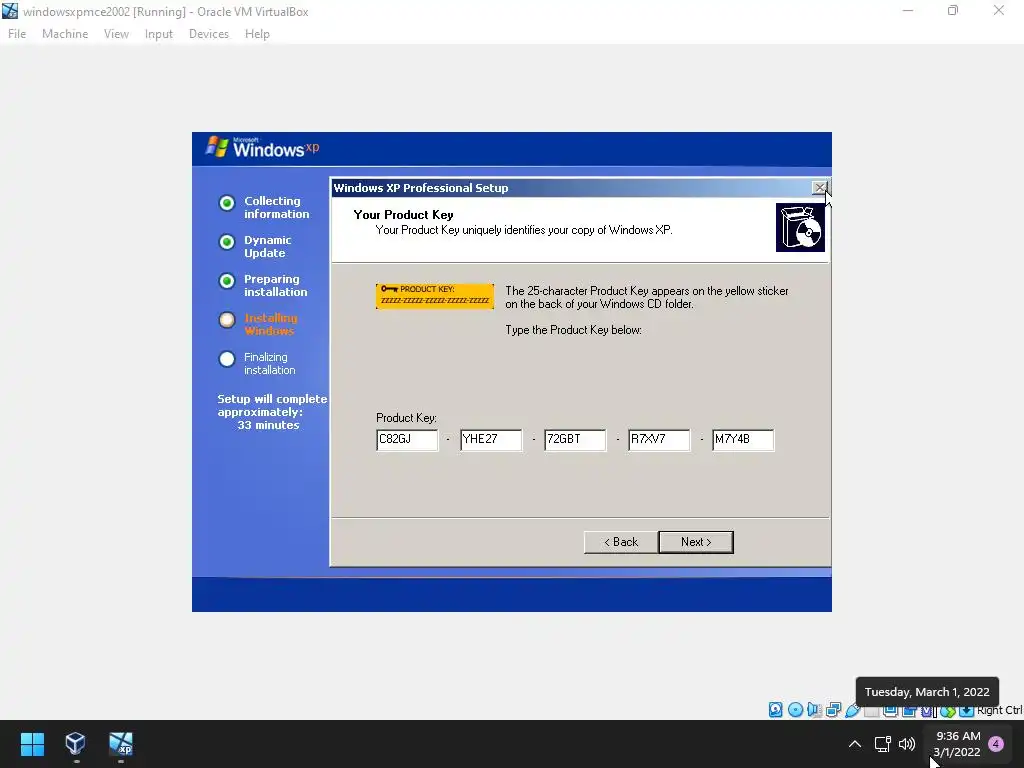Open the Help menu
Screen dimensions: 1024x768
tap(257, 34)
